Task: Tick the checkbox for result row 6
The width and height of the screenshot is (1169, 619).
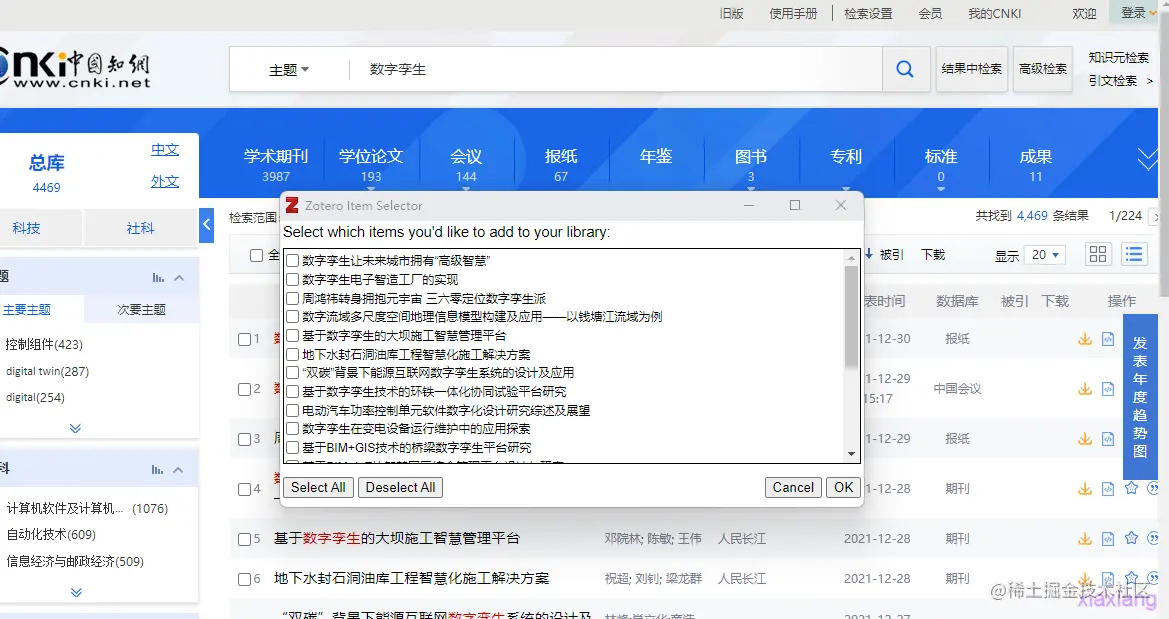Action: point(245,579)
